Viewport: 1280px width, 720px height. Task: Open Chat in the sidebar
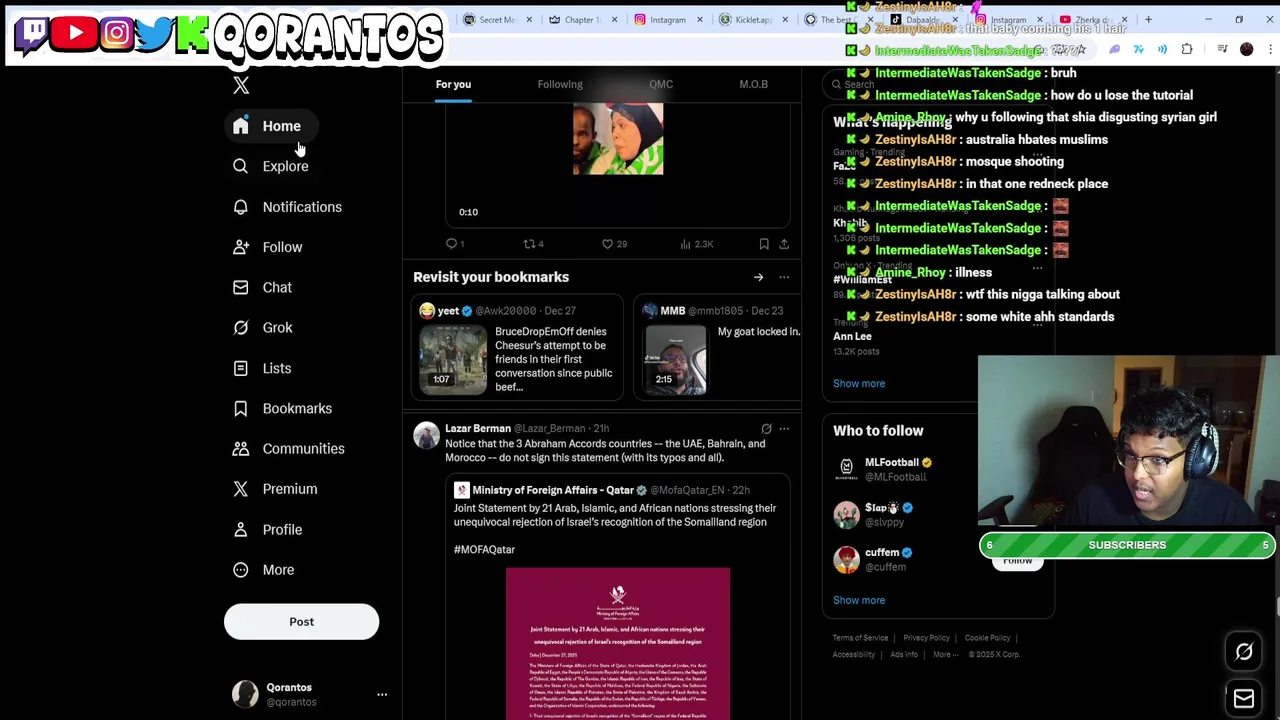(262, 287)
